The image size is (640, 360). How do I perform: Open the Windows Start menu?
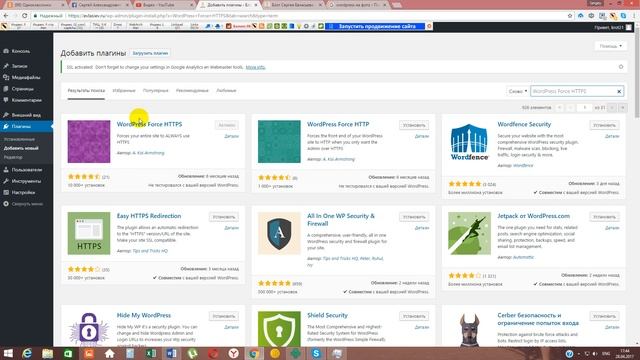point(7,353)
